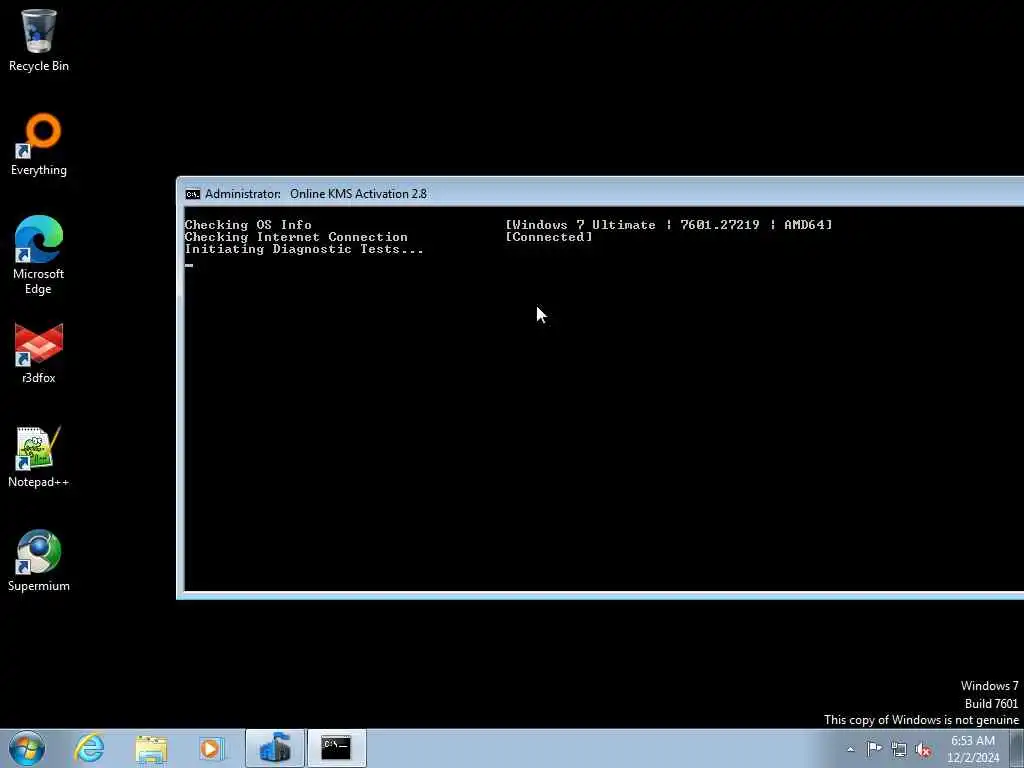Select the Microsoft Edge desktop shortcut
The height and width of the screenshot is (768, 1024).
39,255
